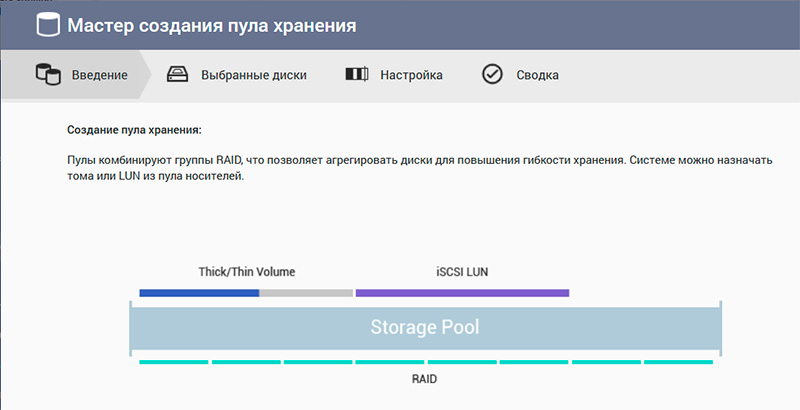Jump to the Сводка step
This screenshot has width=800, height=410.
537,75
